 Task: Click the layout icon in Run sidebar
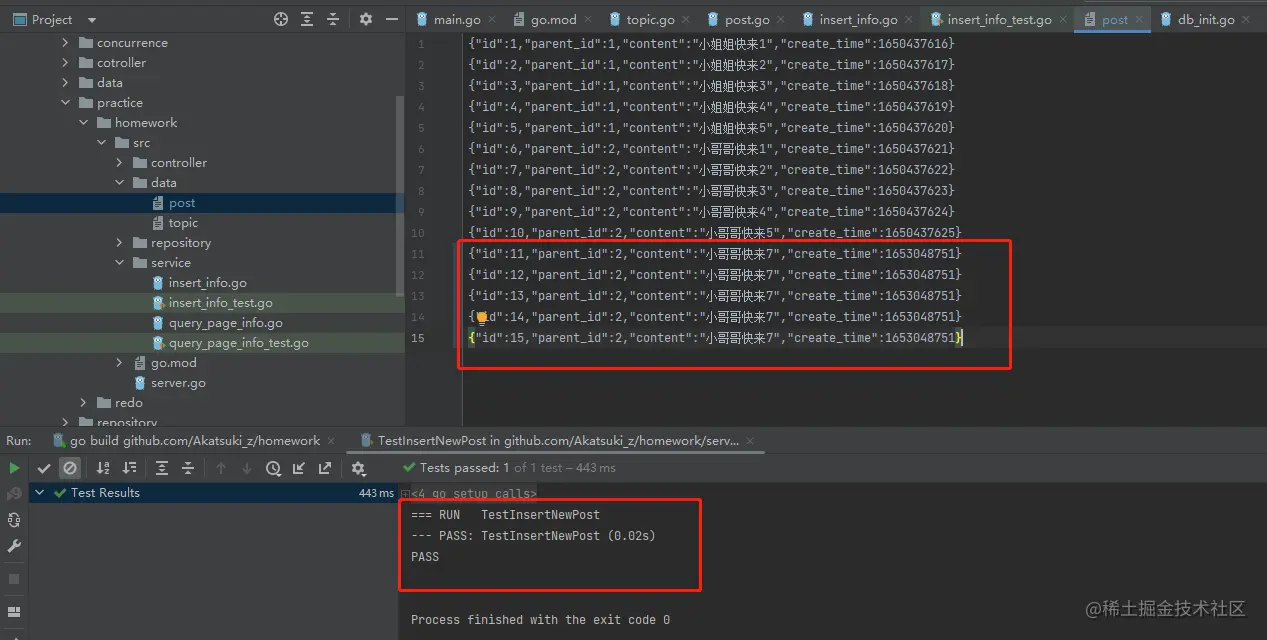(x=14, y=611)
